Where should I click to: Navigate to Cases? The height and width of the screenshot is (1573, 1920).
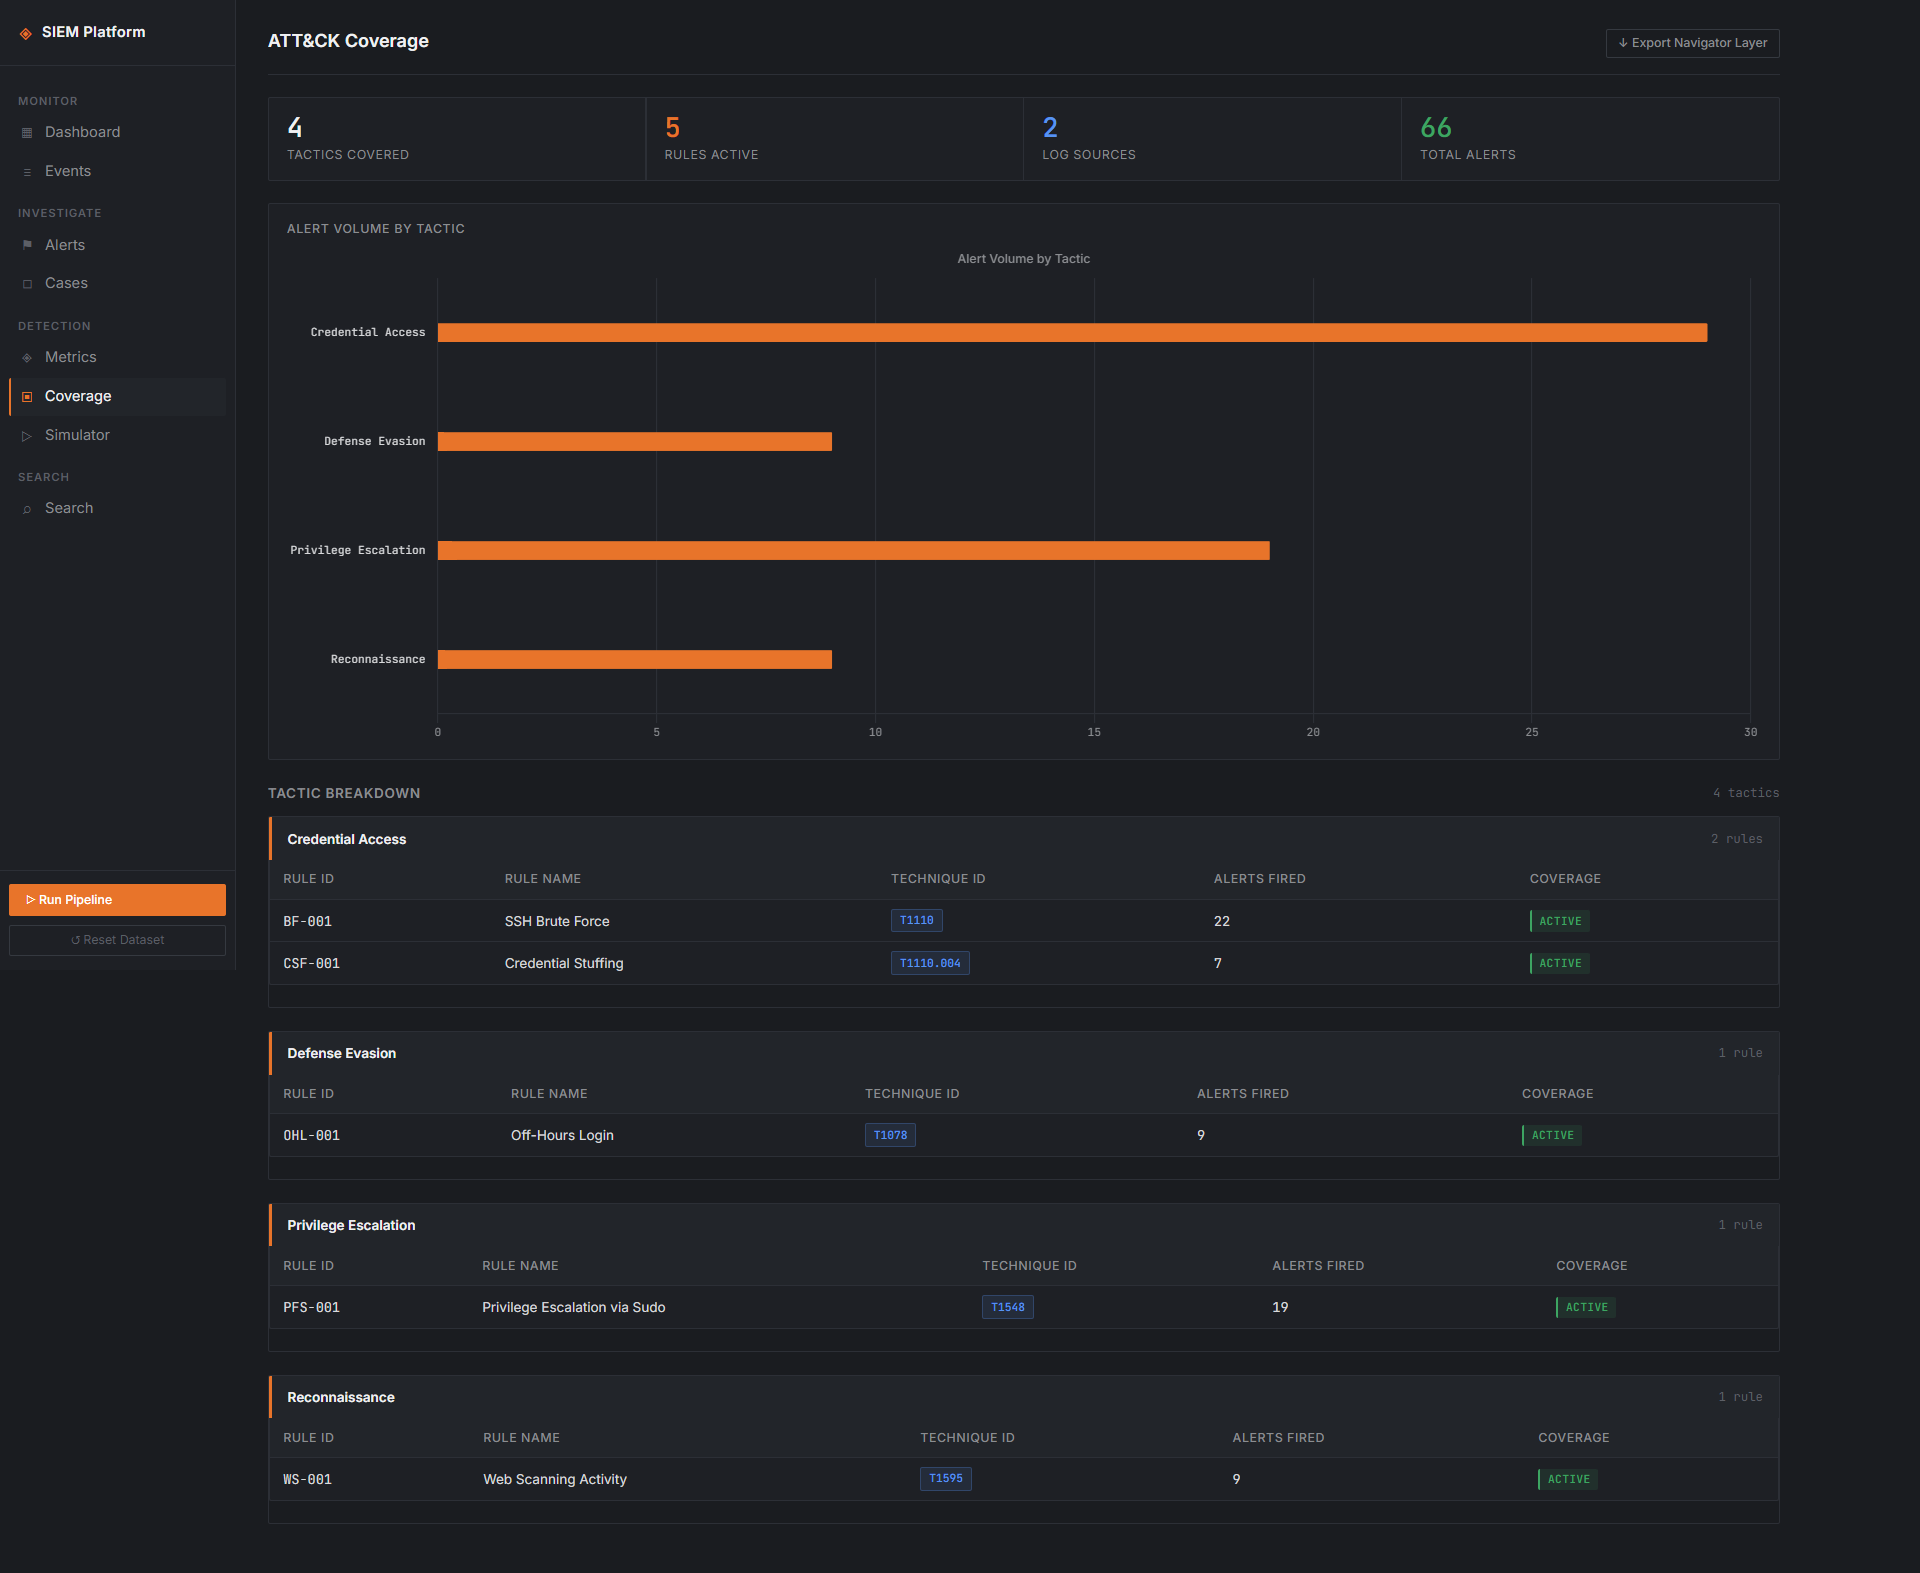117,283
